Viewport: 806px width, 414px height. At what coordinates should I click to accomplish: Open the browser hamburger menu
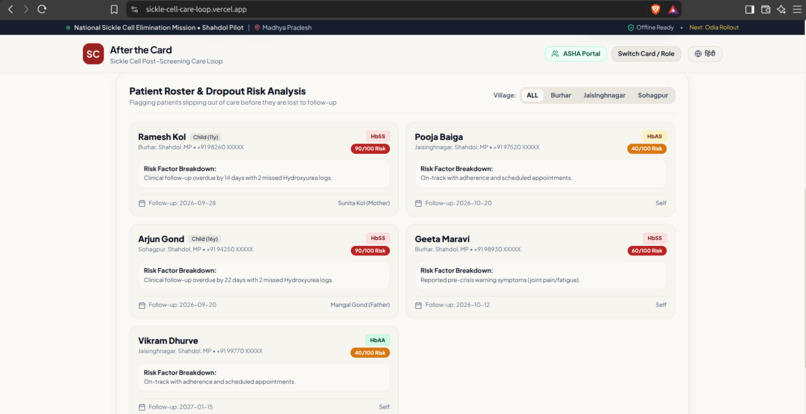click(797, 9)
